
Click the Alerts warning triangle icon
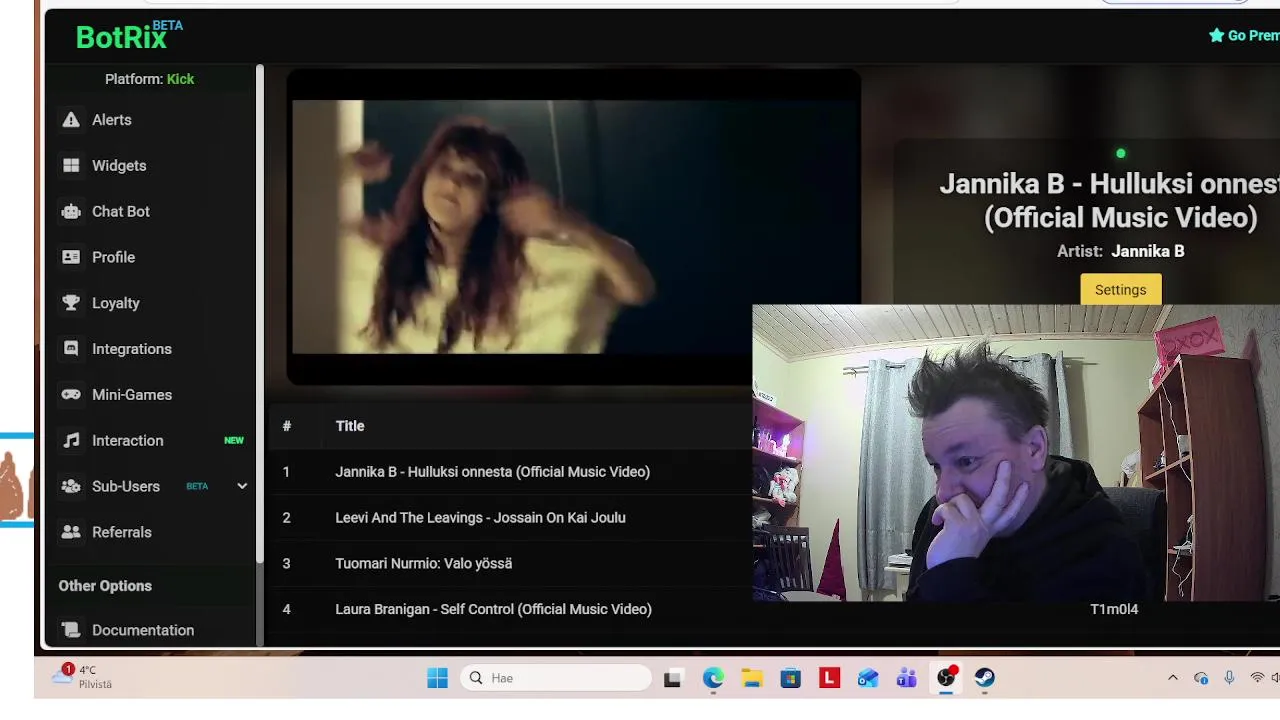coord(71,120)
